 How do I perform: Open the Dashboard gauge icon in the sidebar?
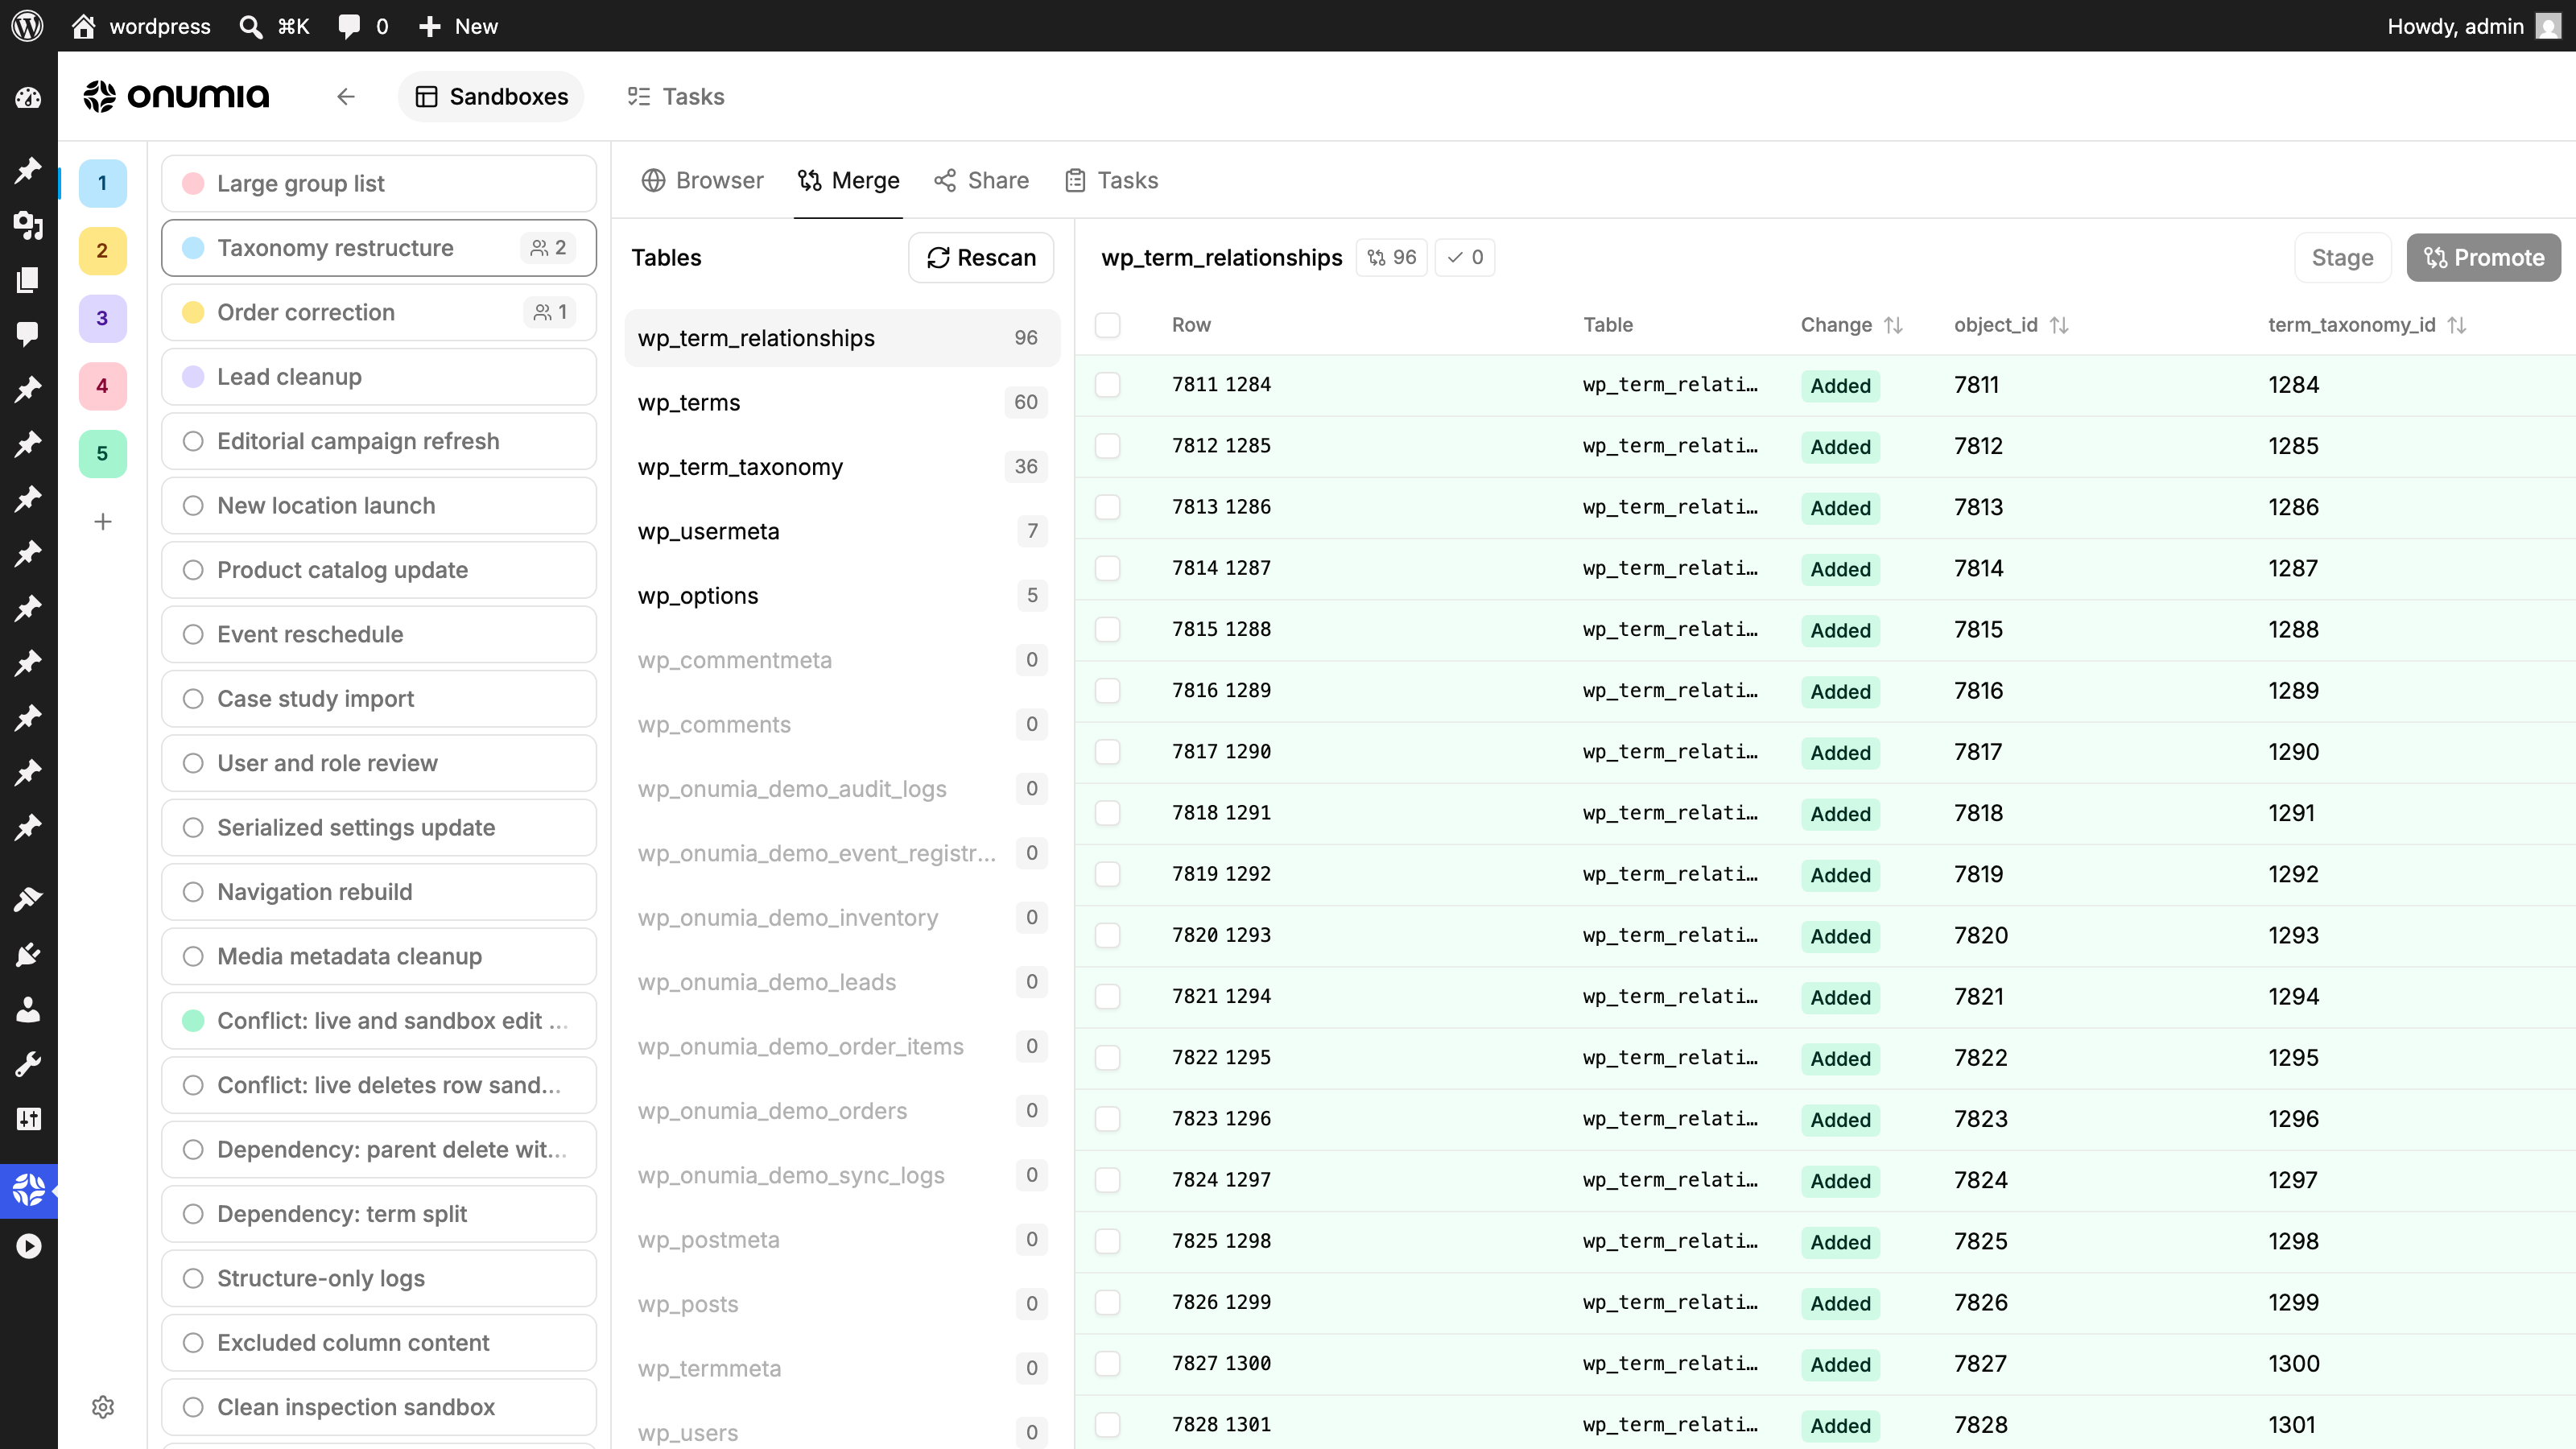point(28,98)
